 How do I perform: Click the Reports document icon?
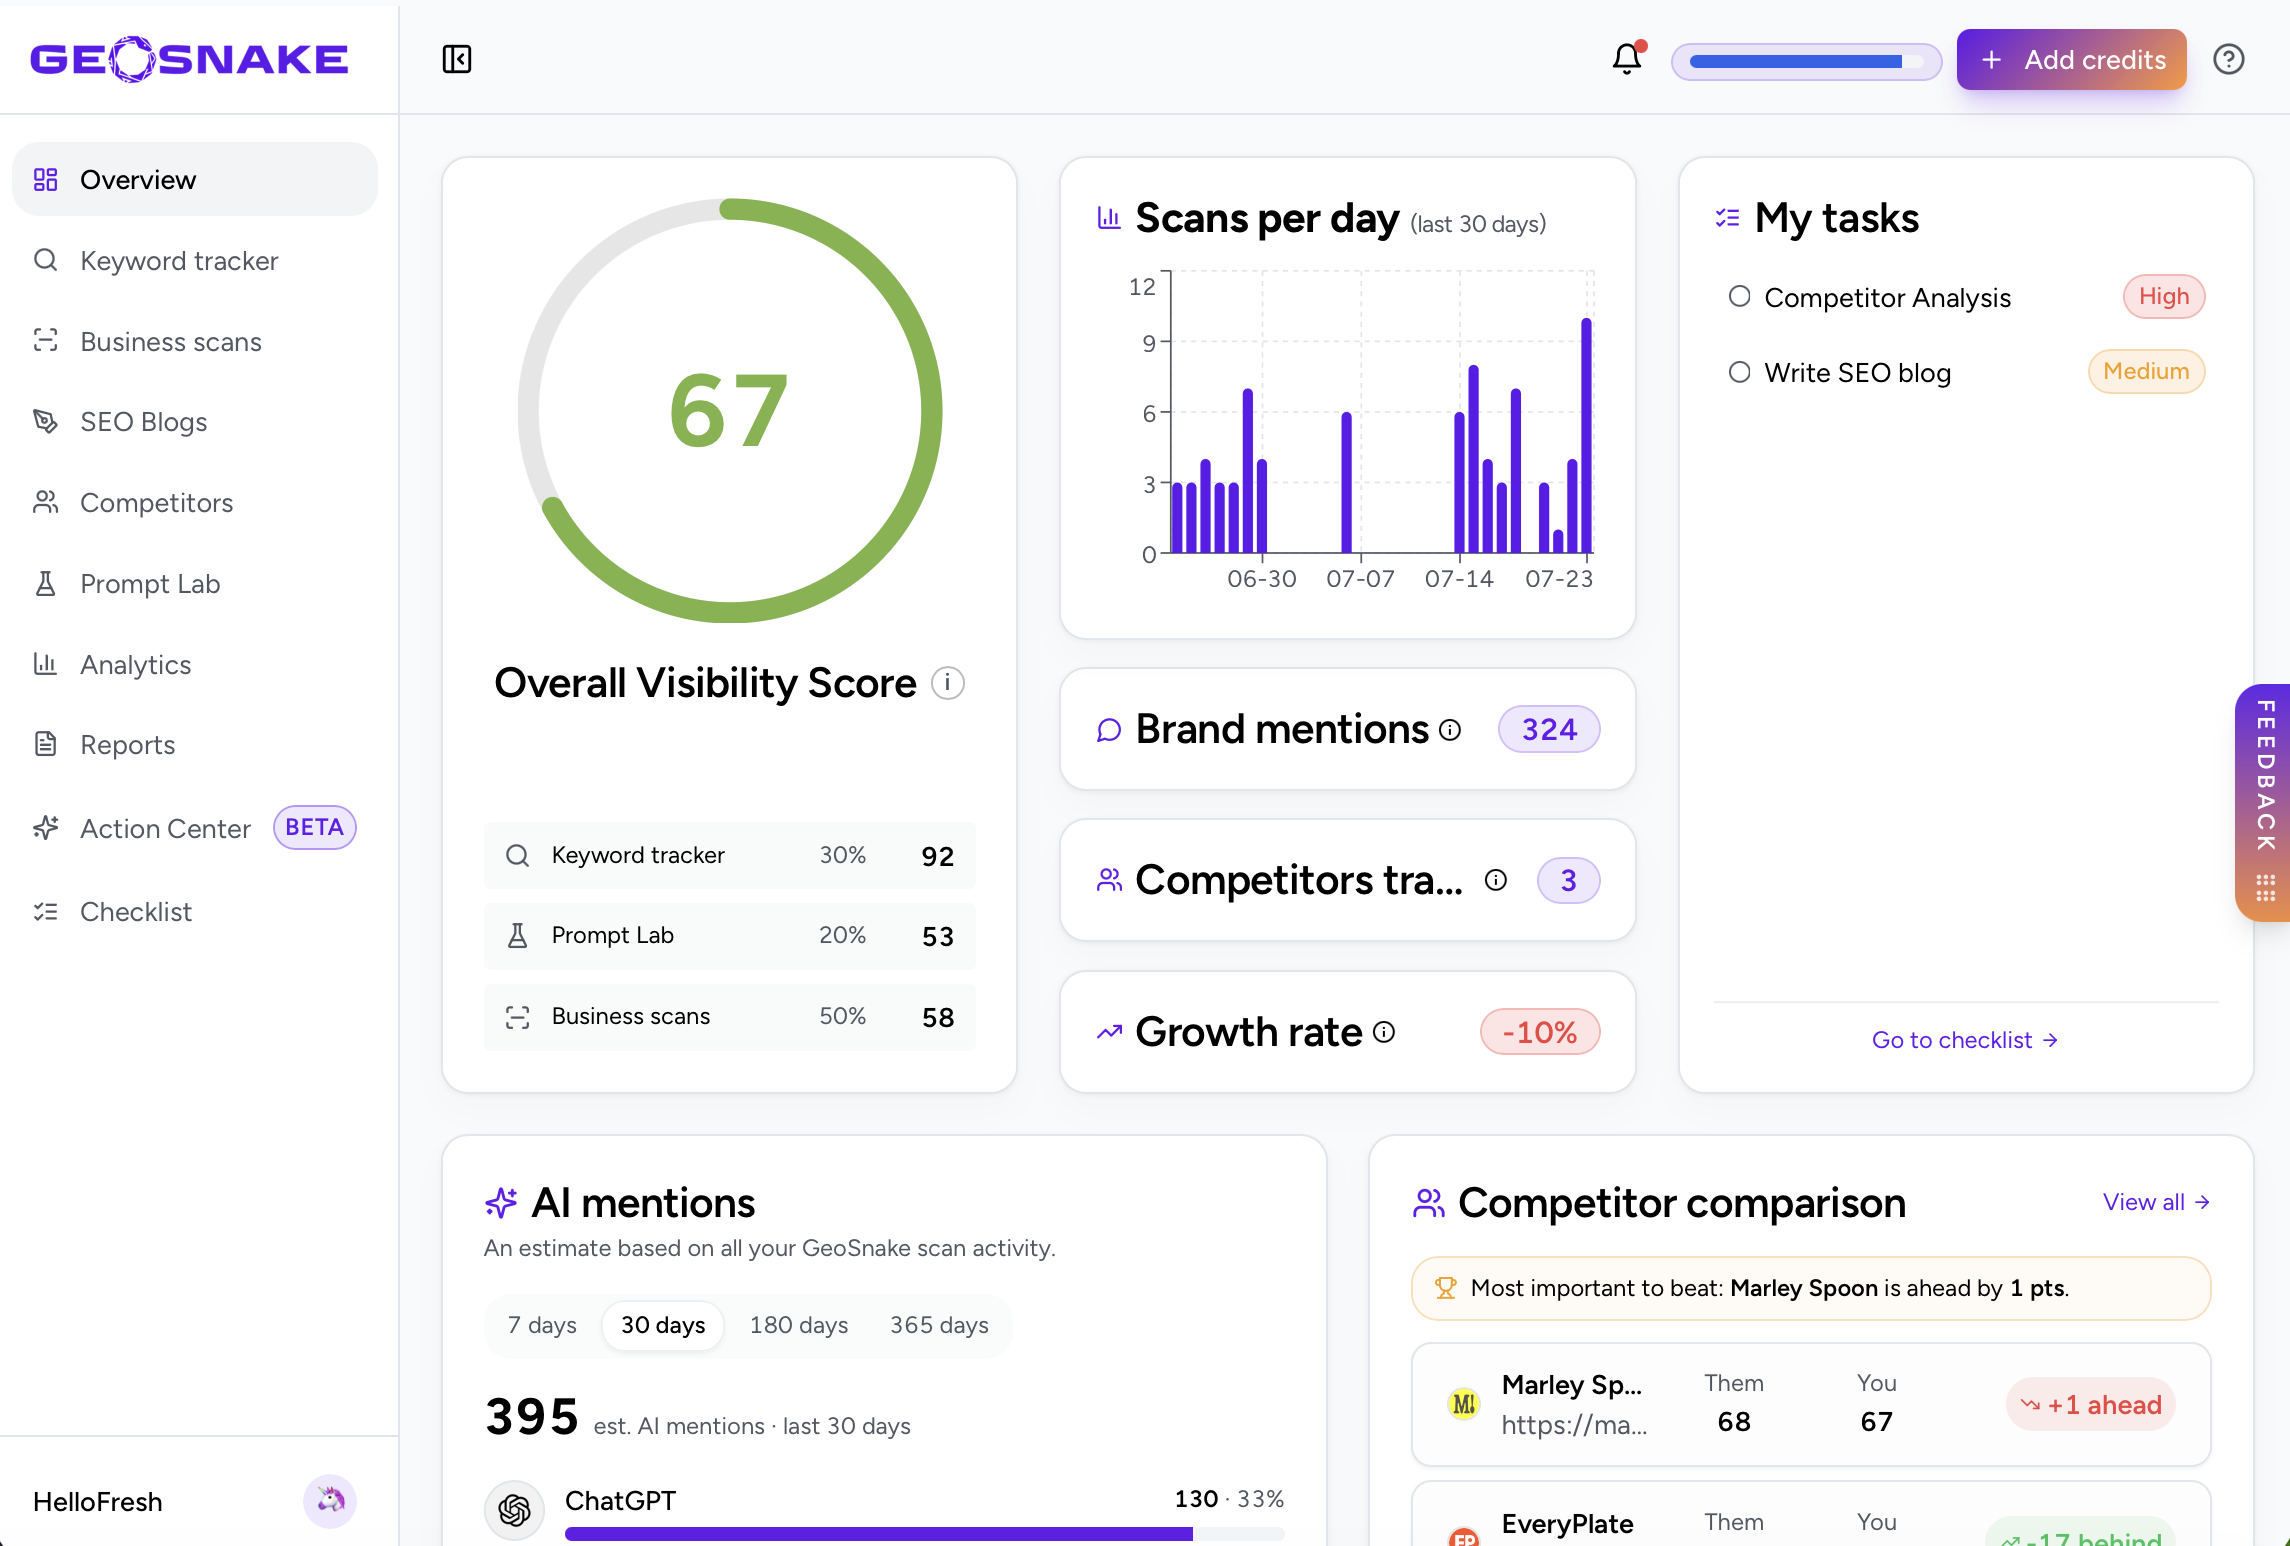46,744
